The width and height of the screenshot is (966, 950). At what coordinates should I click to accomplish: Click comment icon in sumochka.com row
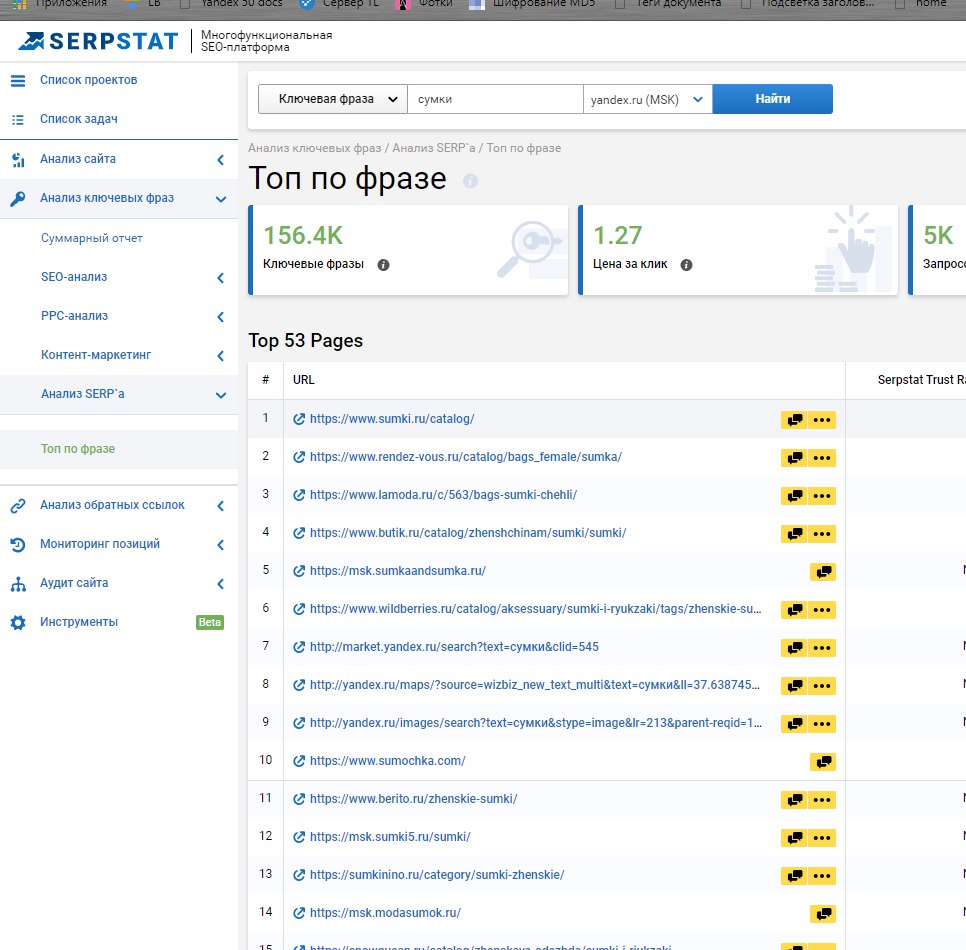(823, 762)
